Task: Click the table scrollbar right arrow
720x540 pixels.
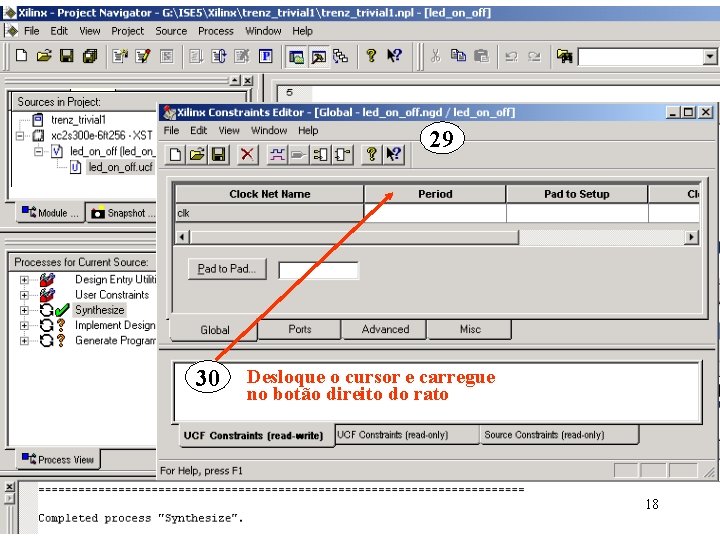Action: tap(692, 237)
